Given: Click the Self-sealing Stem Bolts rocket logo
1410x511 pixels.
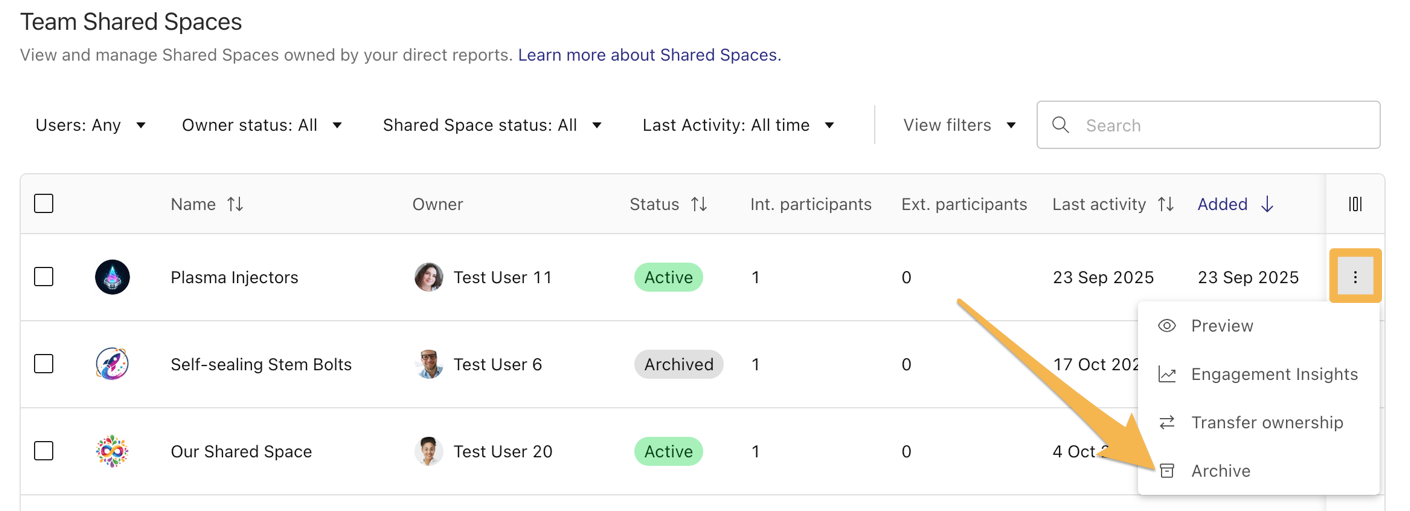Looking at the screenshot, I should (112, 364).
